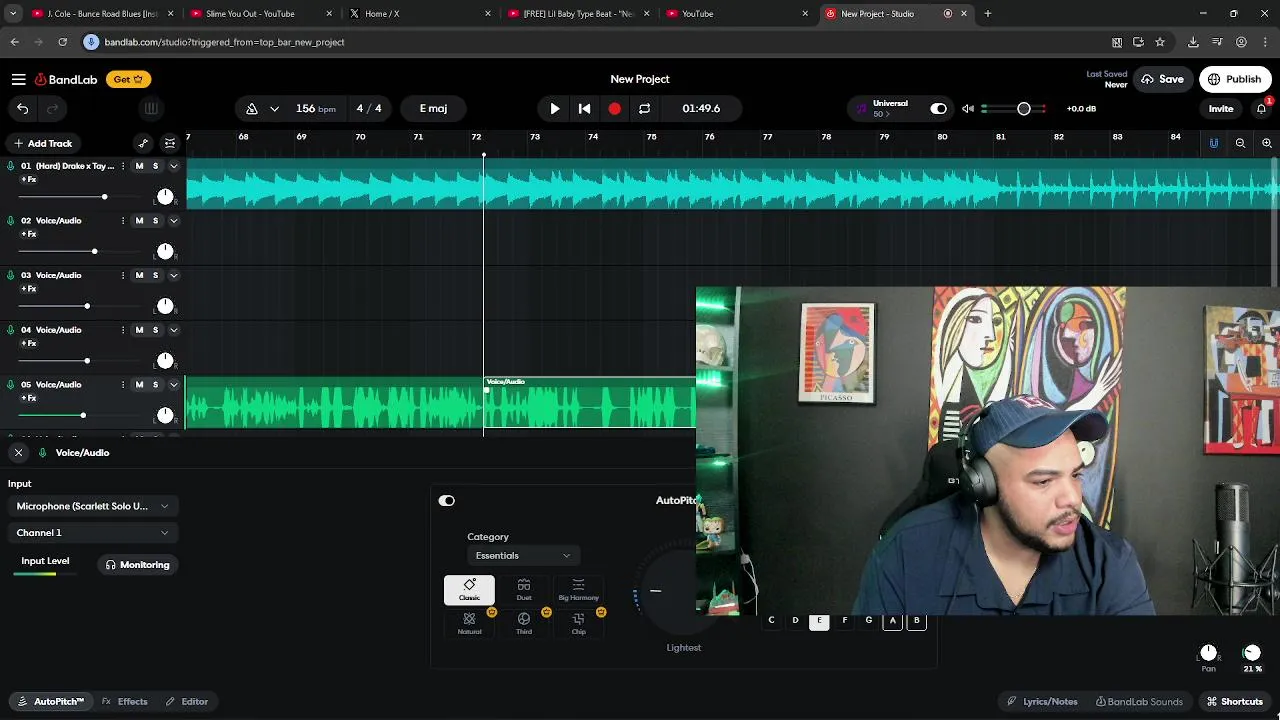The image size is (1280, 720).
Task: Adjust the master volume slider knob
Action: 1024,108
